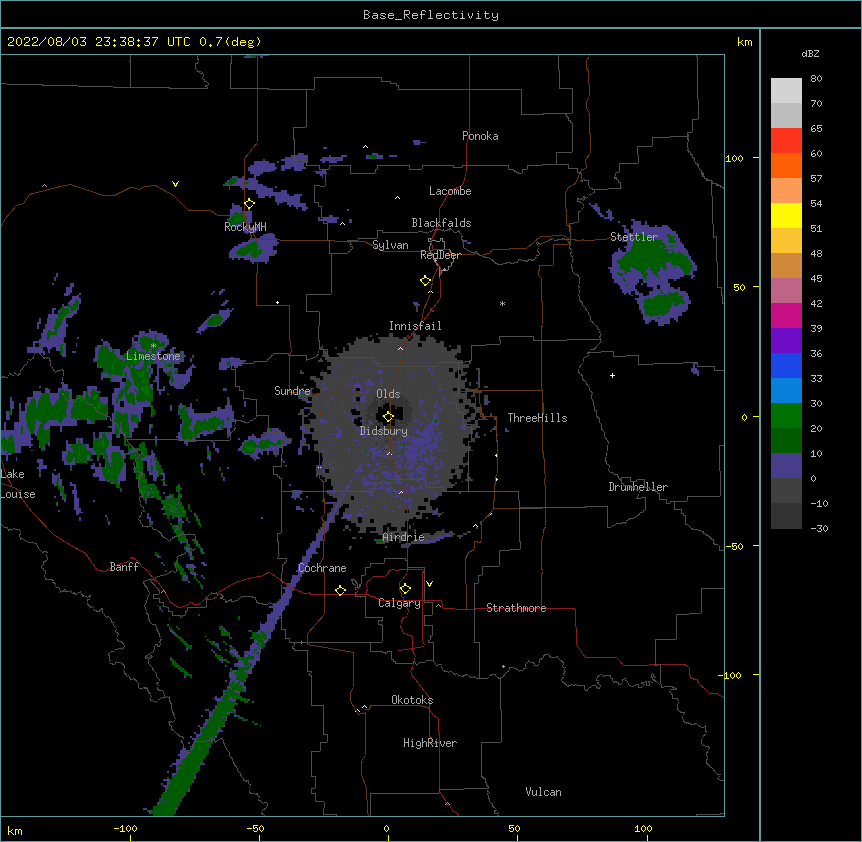
Task: Click the Banff town label
Action: pyautogui.click(x=124, y=567)
